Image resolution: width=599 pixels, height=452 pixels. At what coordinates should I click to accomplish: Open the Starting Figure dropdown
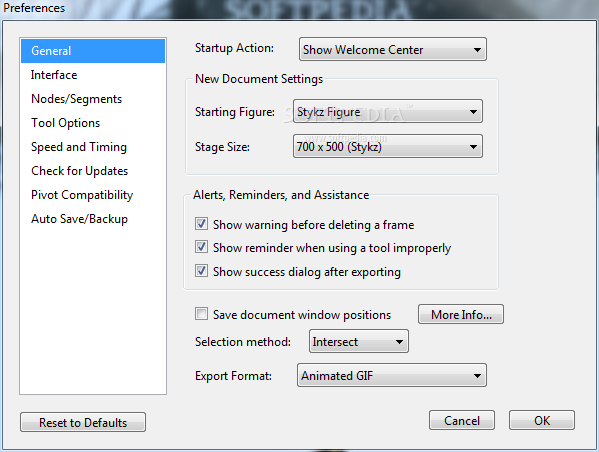click(388, 111)
